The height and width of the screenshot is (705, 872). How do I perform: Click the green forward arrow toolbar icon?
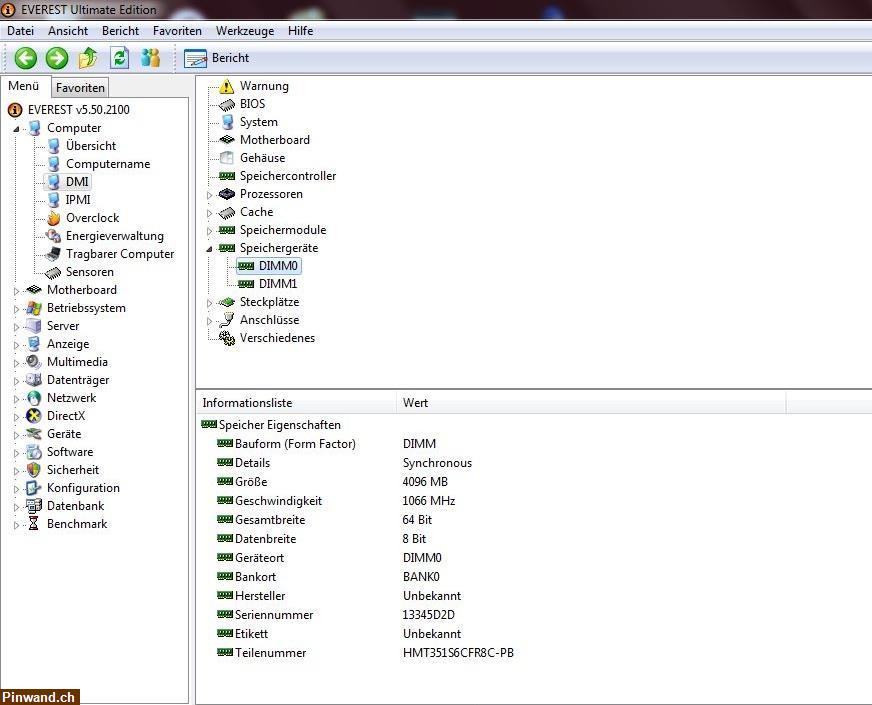click(57, 58)
